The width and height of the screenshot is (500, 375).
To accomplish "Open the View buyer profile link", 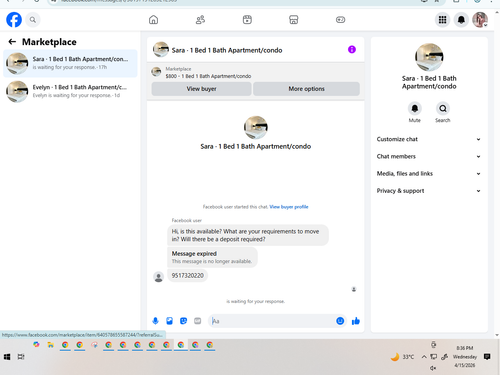I will pos(289,207).
